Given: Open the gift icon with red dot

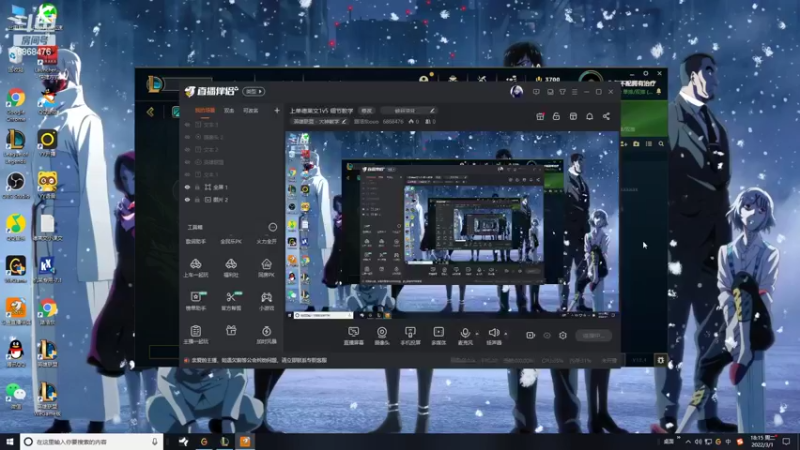Looking at the screenshot, I should 540,116.
